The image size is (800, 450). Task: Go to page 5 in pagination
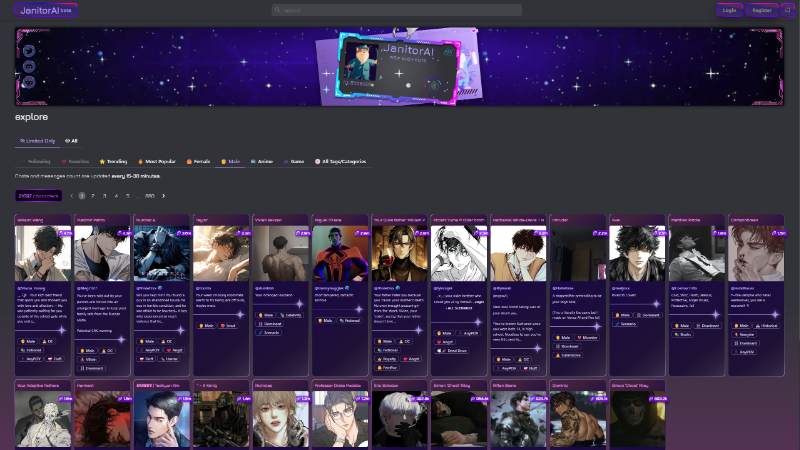click(x=128, y=196)
